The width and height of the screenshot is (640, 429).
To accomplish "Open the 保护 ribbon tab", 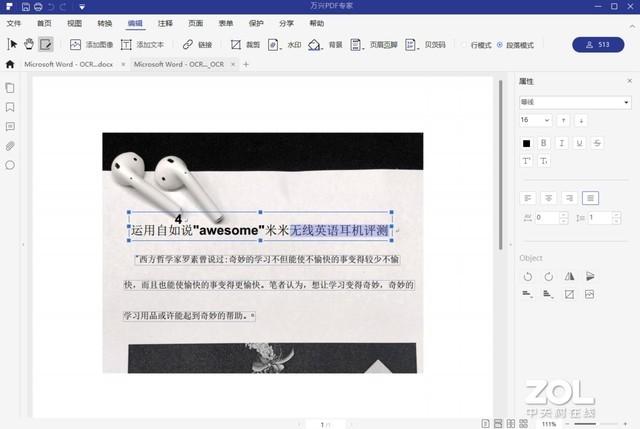I will 256,23.
